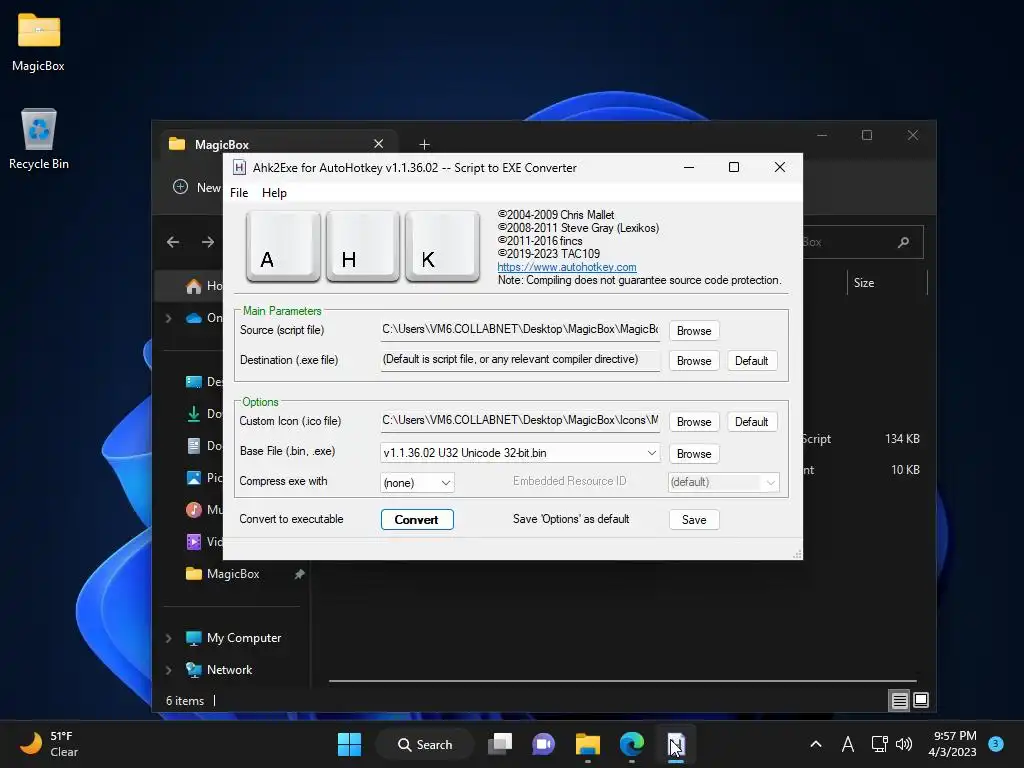1024x768 pixels.
Task: Select Home in Explorer sidebar
Action: pos(204,286)
